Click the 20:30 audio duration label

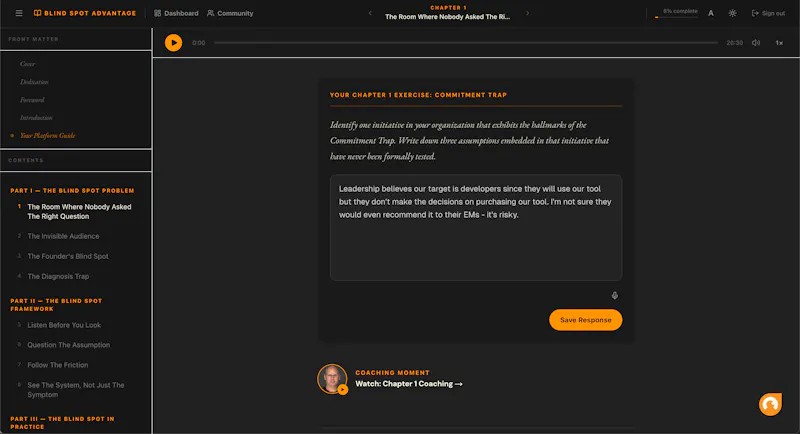tap(735, 43)
